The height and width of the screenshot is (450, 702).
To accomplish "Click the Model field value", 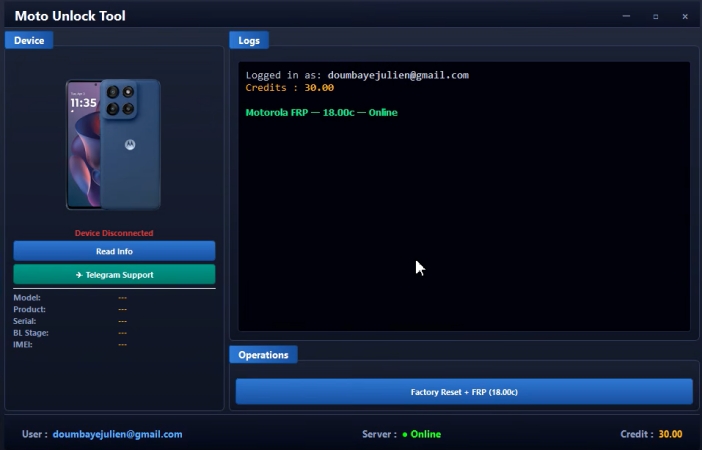I will [122, 298].
